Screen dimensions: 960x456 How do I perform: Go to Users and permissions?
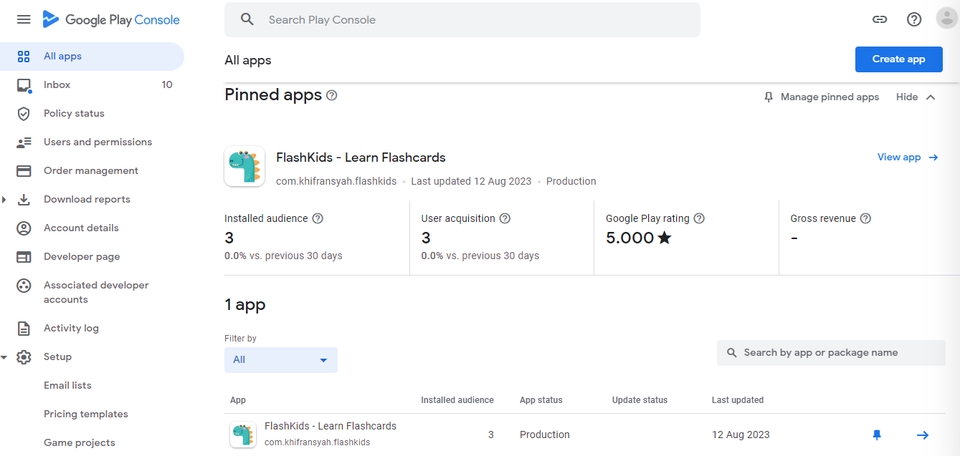point(92,142)
